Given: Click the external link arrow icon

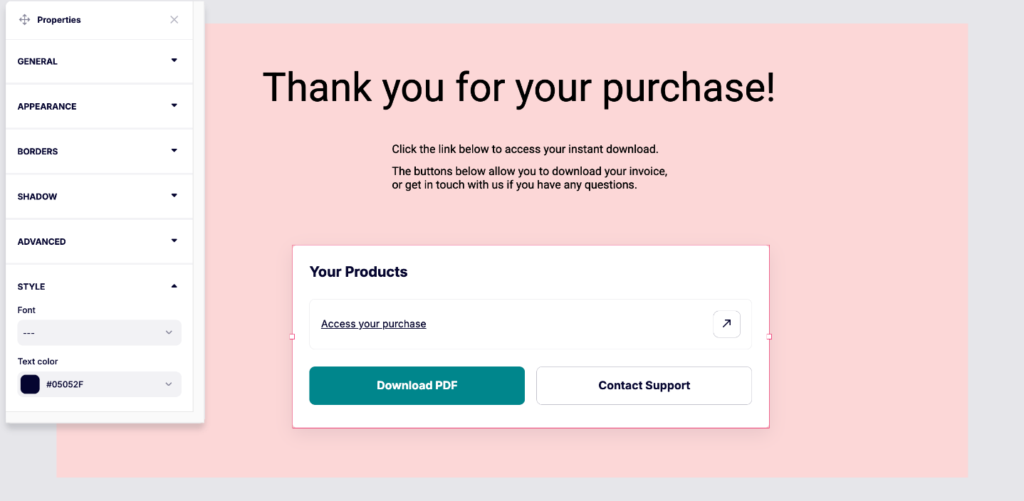Looking at the screenshot, I should (x=726, y=324).
